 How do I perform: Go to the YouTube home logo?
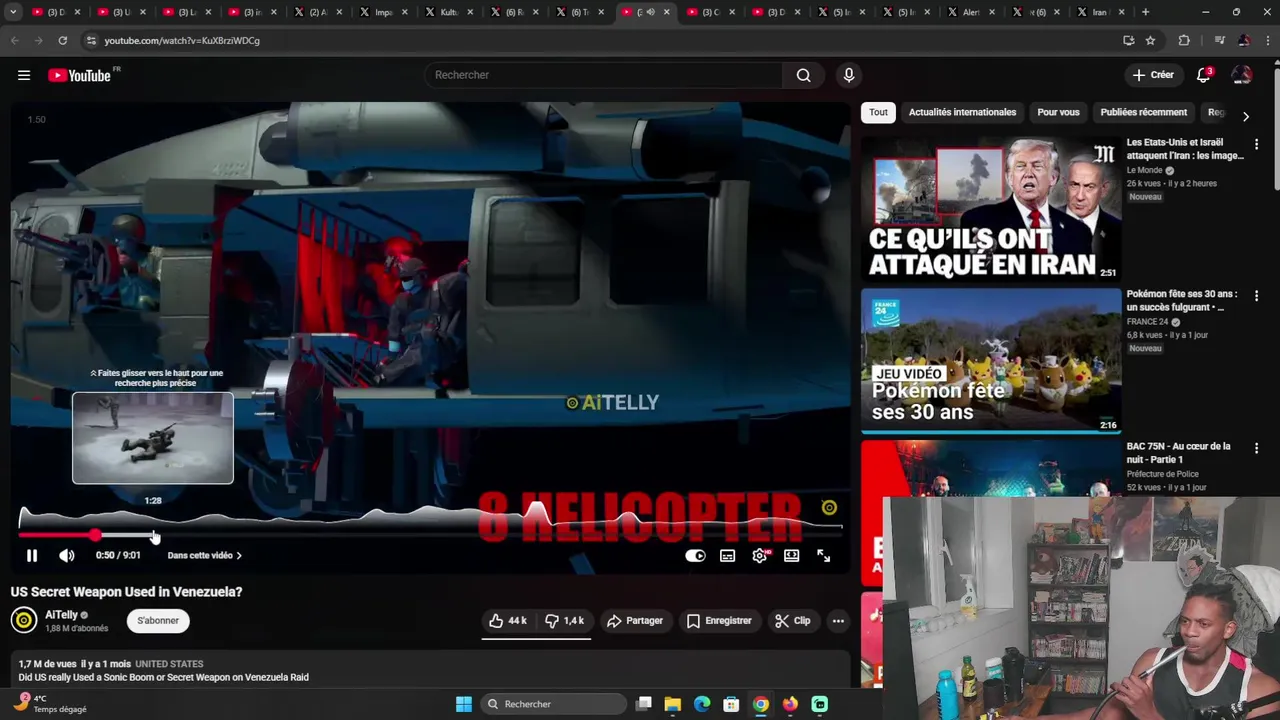pyautogui.click(x=79, y=75)
